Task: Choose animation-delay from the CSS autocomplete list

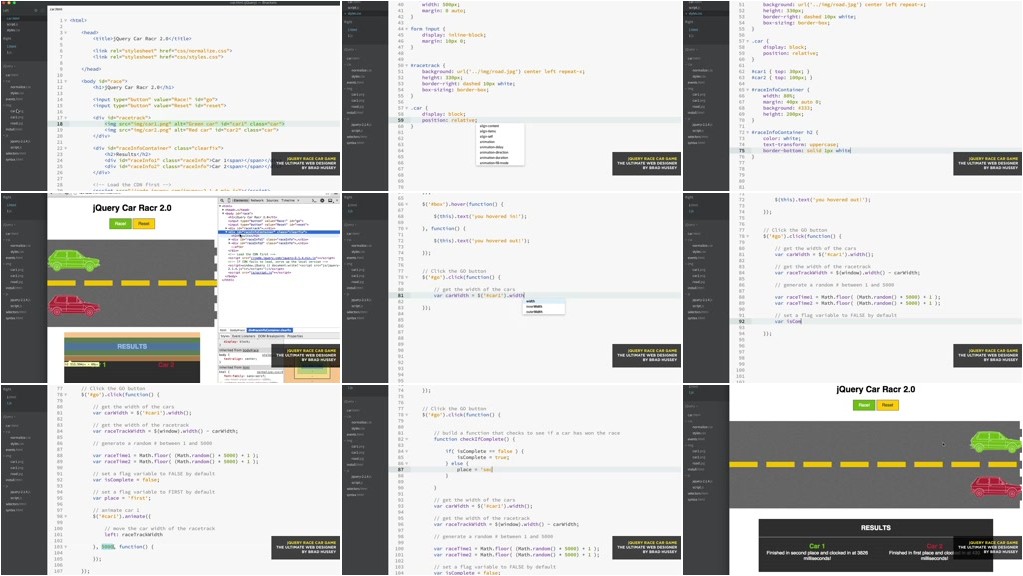Action: [x=491, y=147]
